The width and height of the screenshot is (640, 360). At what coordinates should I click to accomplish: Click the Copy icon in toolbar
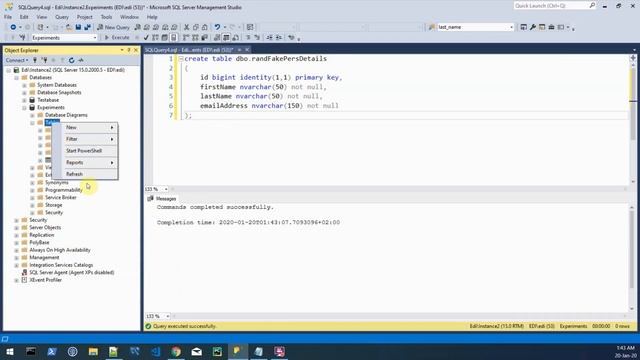[x=196, y=27]
